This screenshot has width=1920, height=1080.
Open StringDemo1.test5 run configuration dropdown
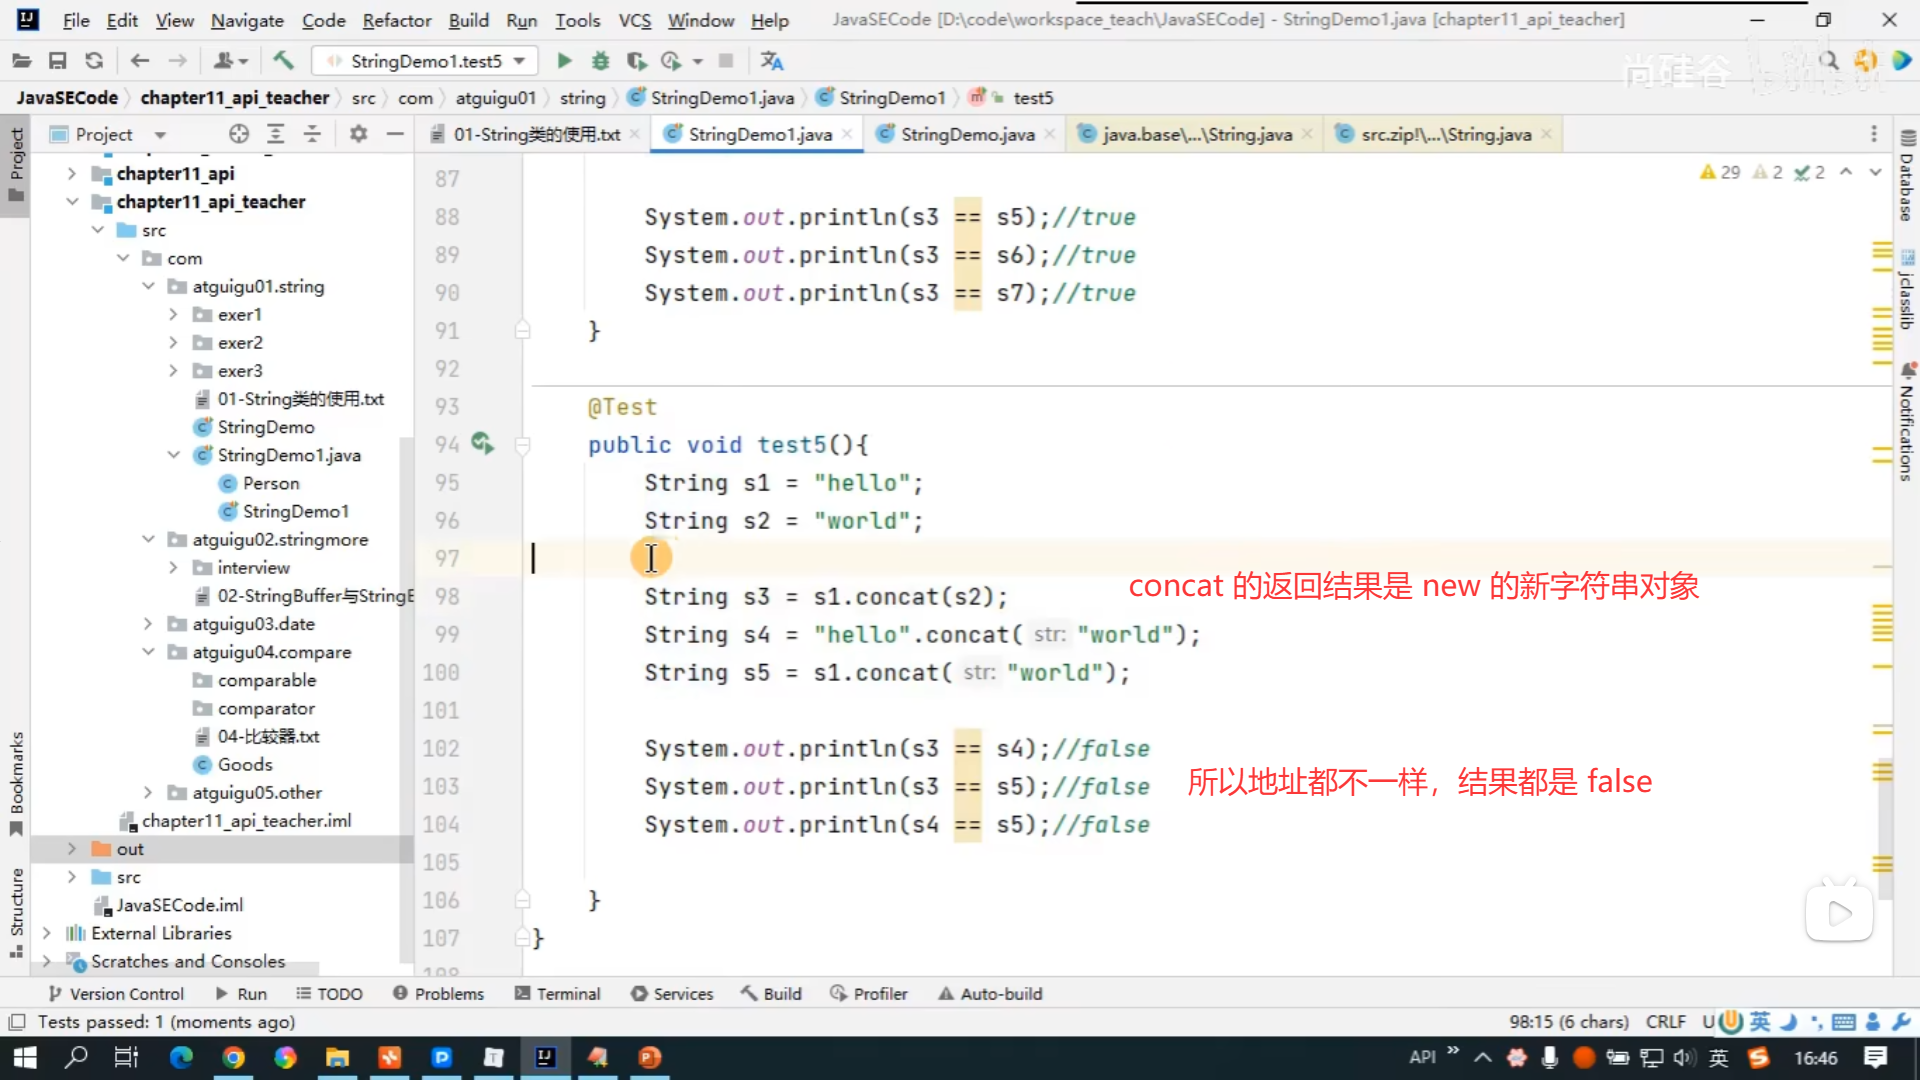426,61
